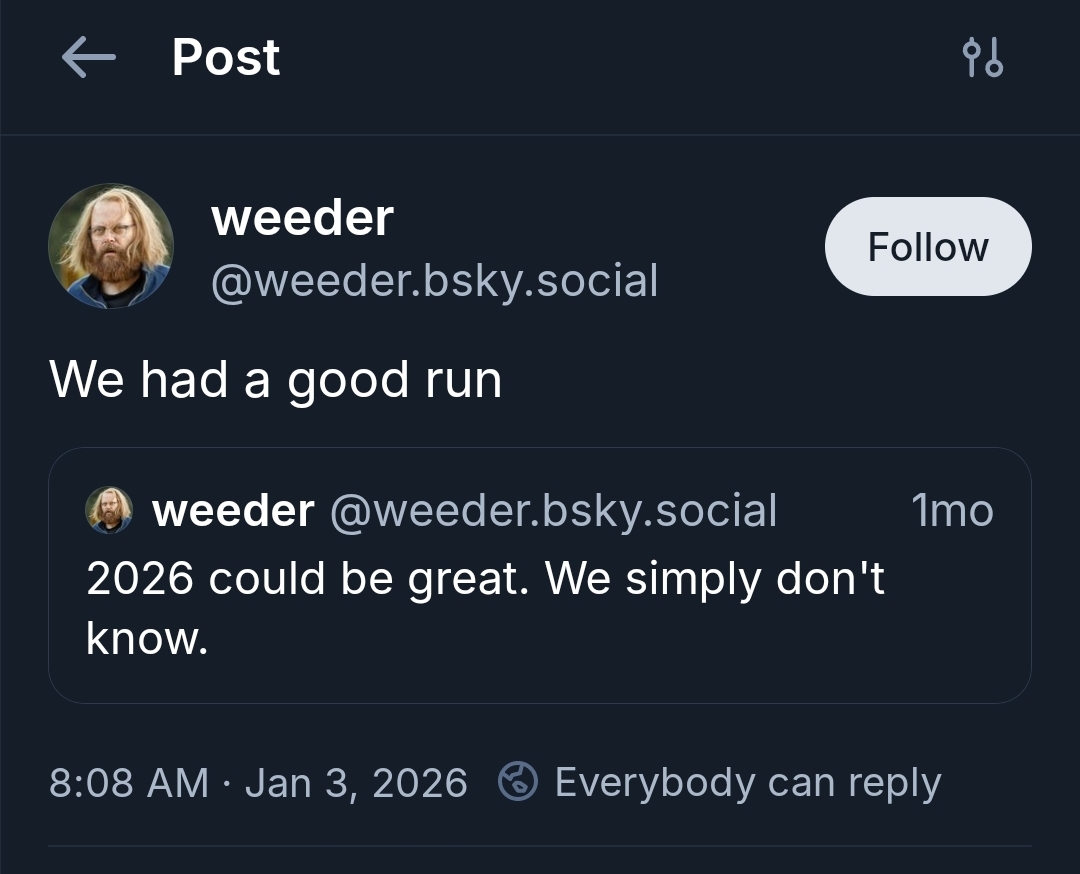Click the "1mo" quoted post timestamp

pos(951,511)
